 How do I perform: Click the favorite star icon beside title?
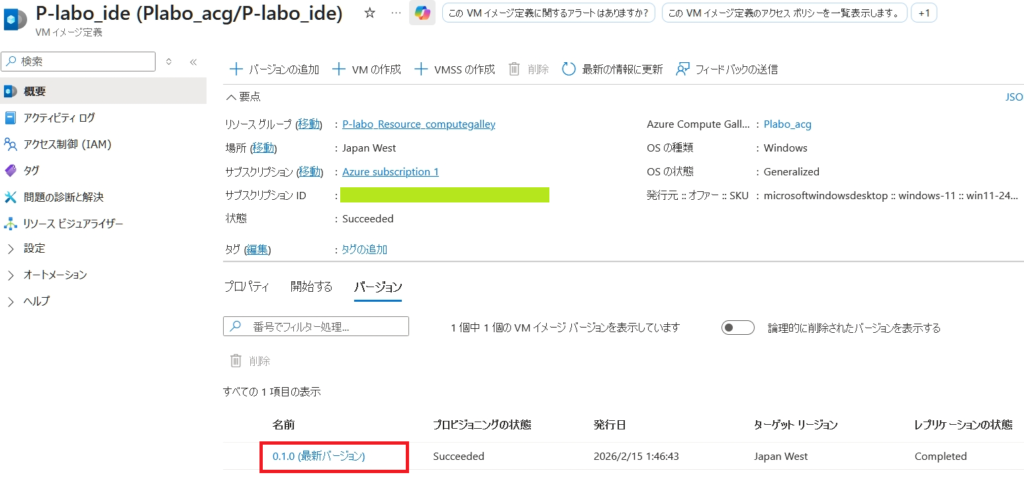(x=369, y=13)
